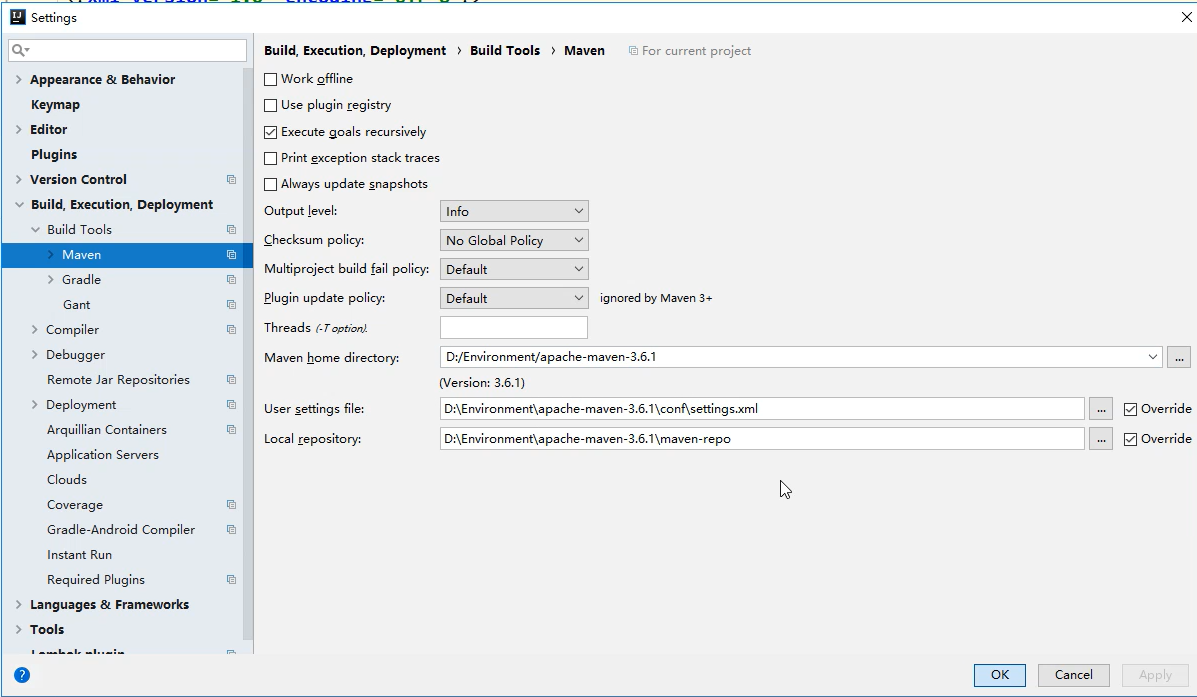Click project-level icon next to Gant row
This screenshot has height=697, width=1197.
[231, 305]
